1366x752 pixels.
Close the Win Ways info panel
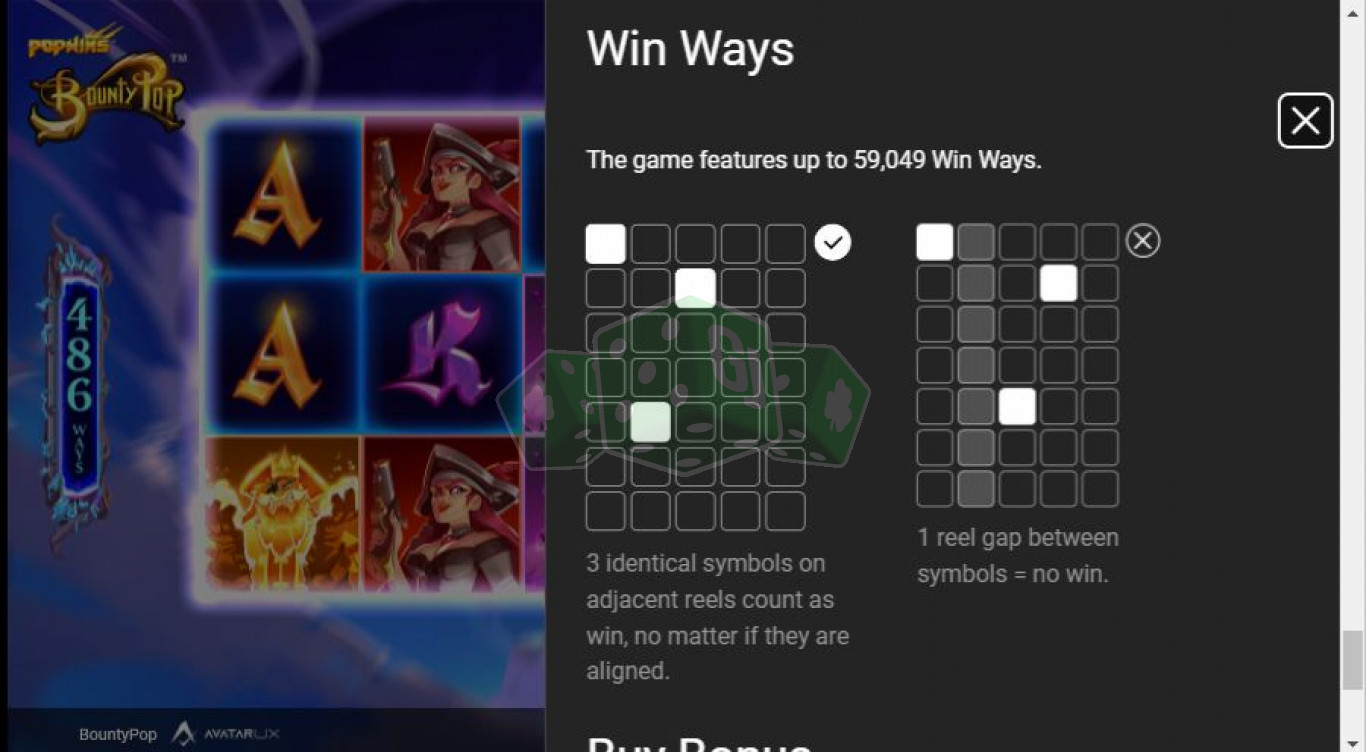[x=1305, y=121]
